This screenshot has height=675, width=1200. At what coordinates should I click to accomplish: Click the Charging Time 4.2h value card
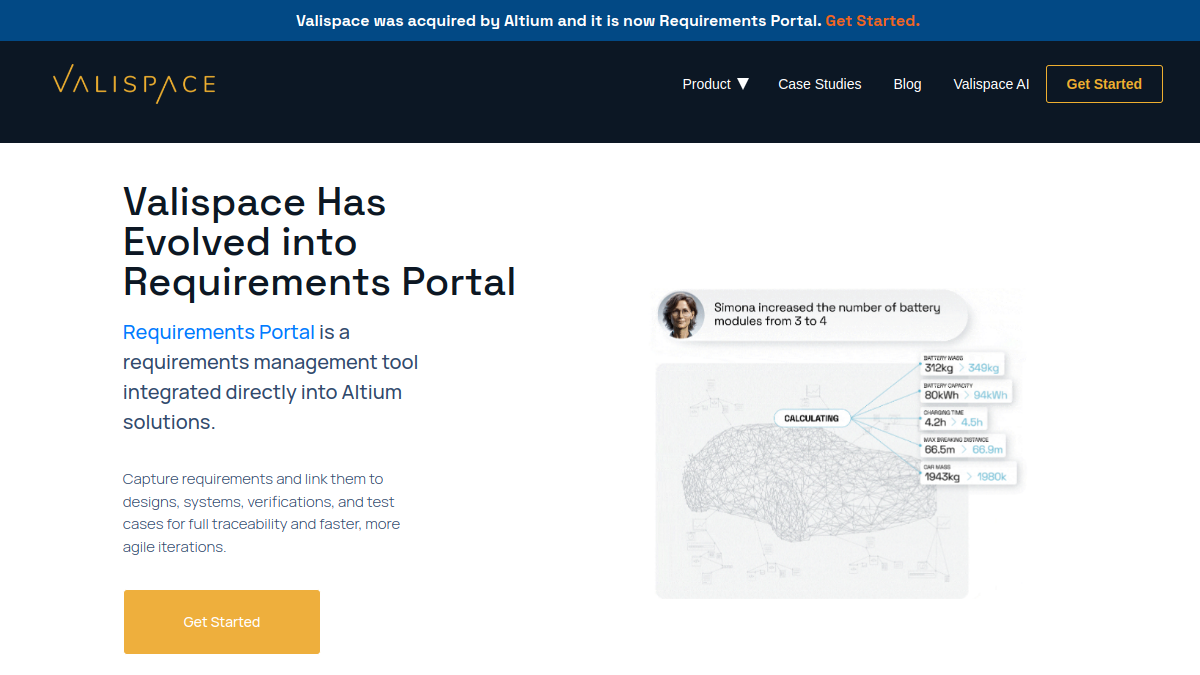point(954,419)
